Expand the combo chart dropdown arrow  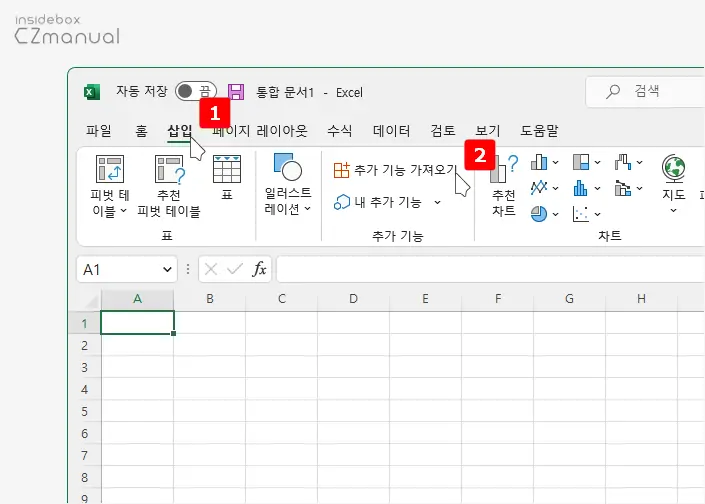point(639,188)
